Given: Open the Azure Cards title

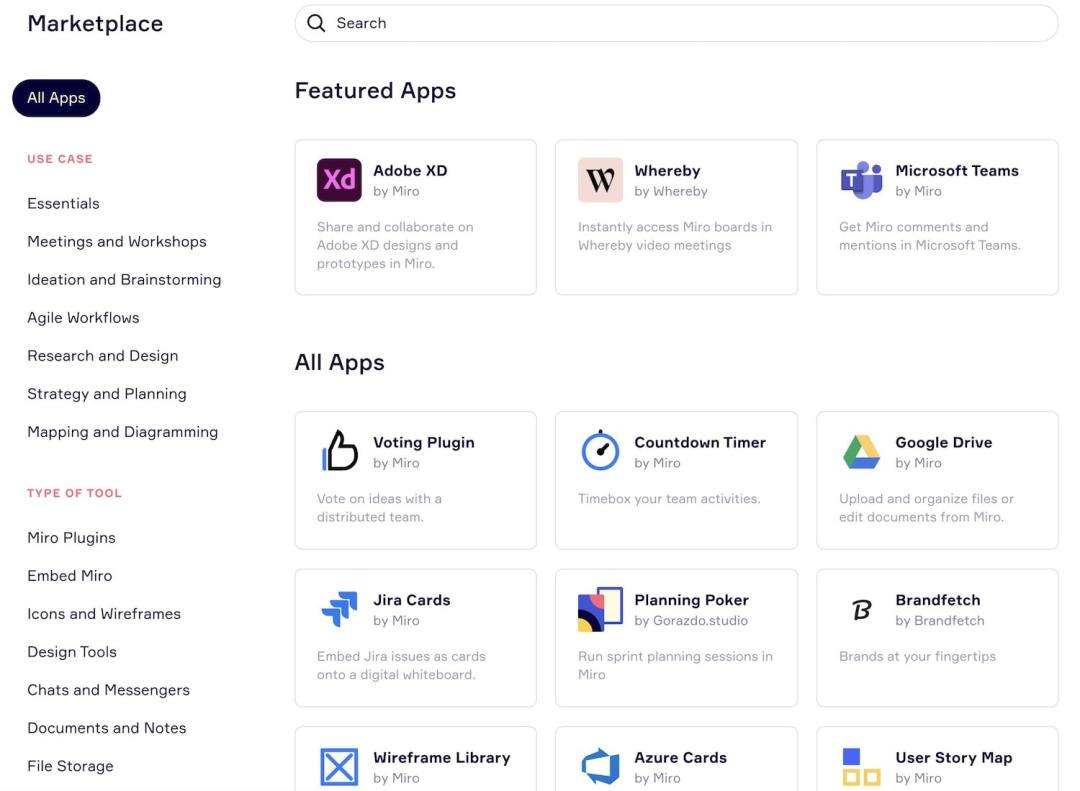Looking at the screenshot, I should point(681,758).
